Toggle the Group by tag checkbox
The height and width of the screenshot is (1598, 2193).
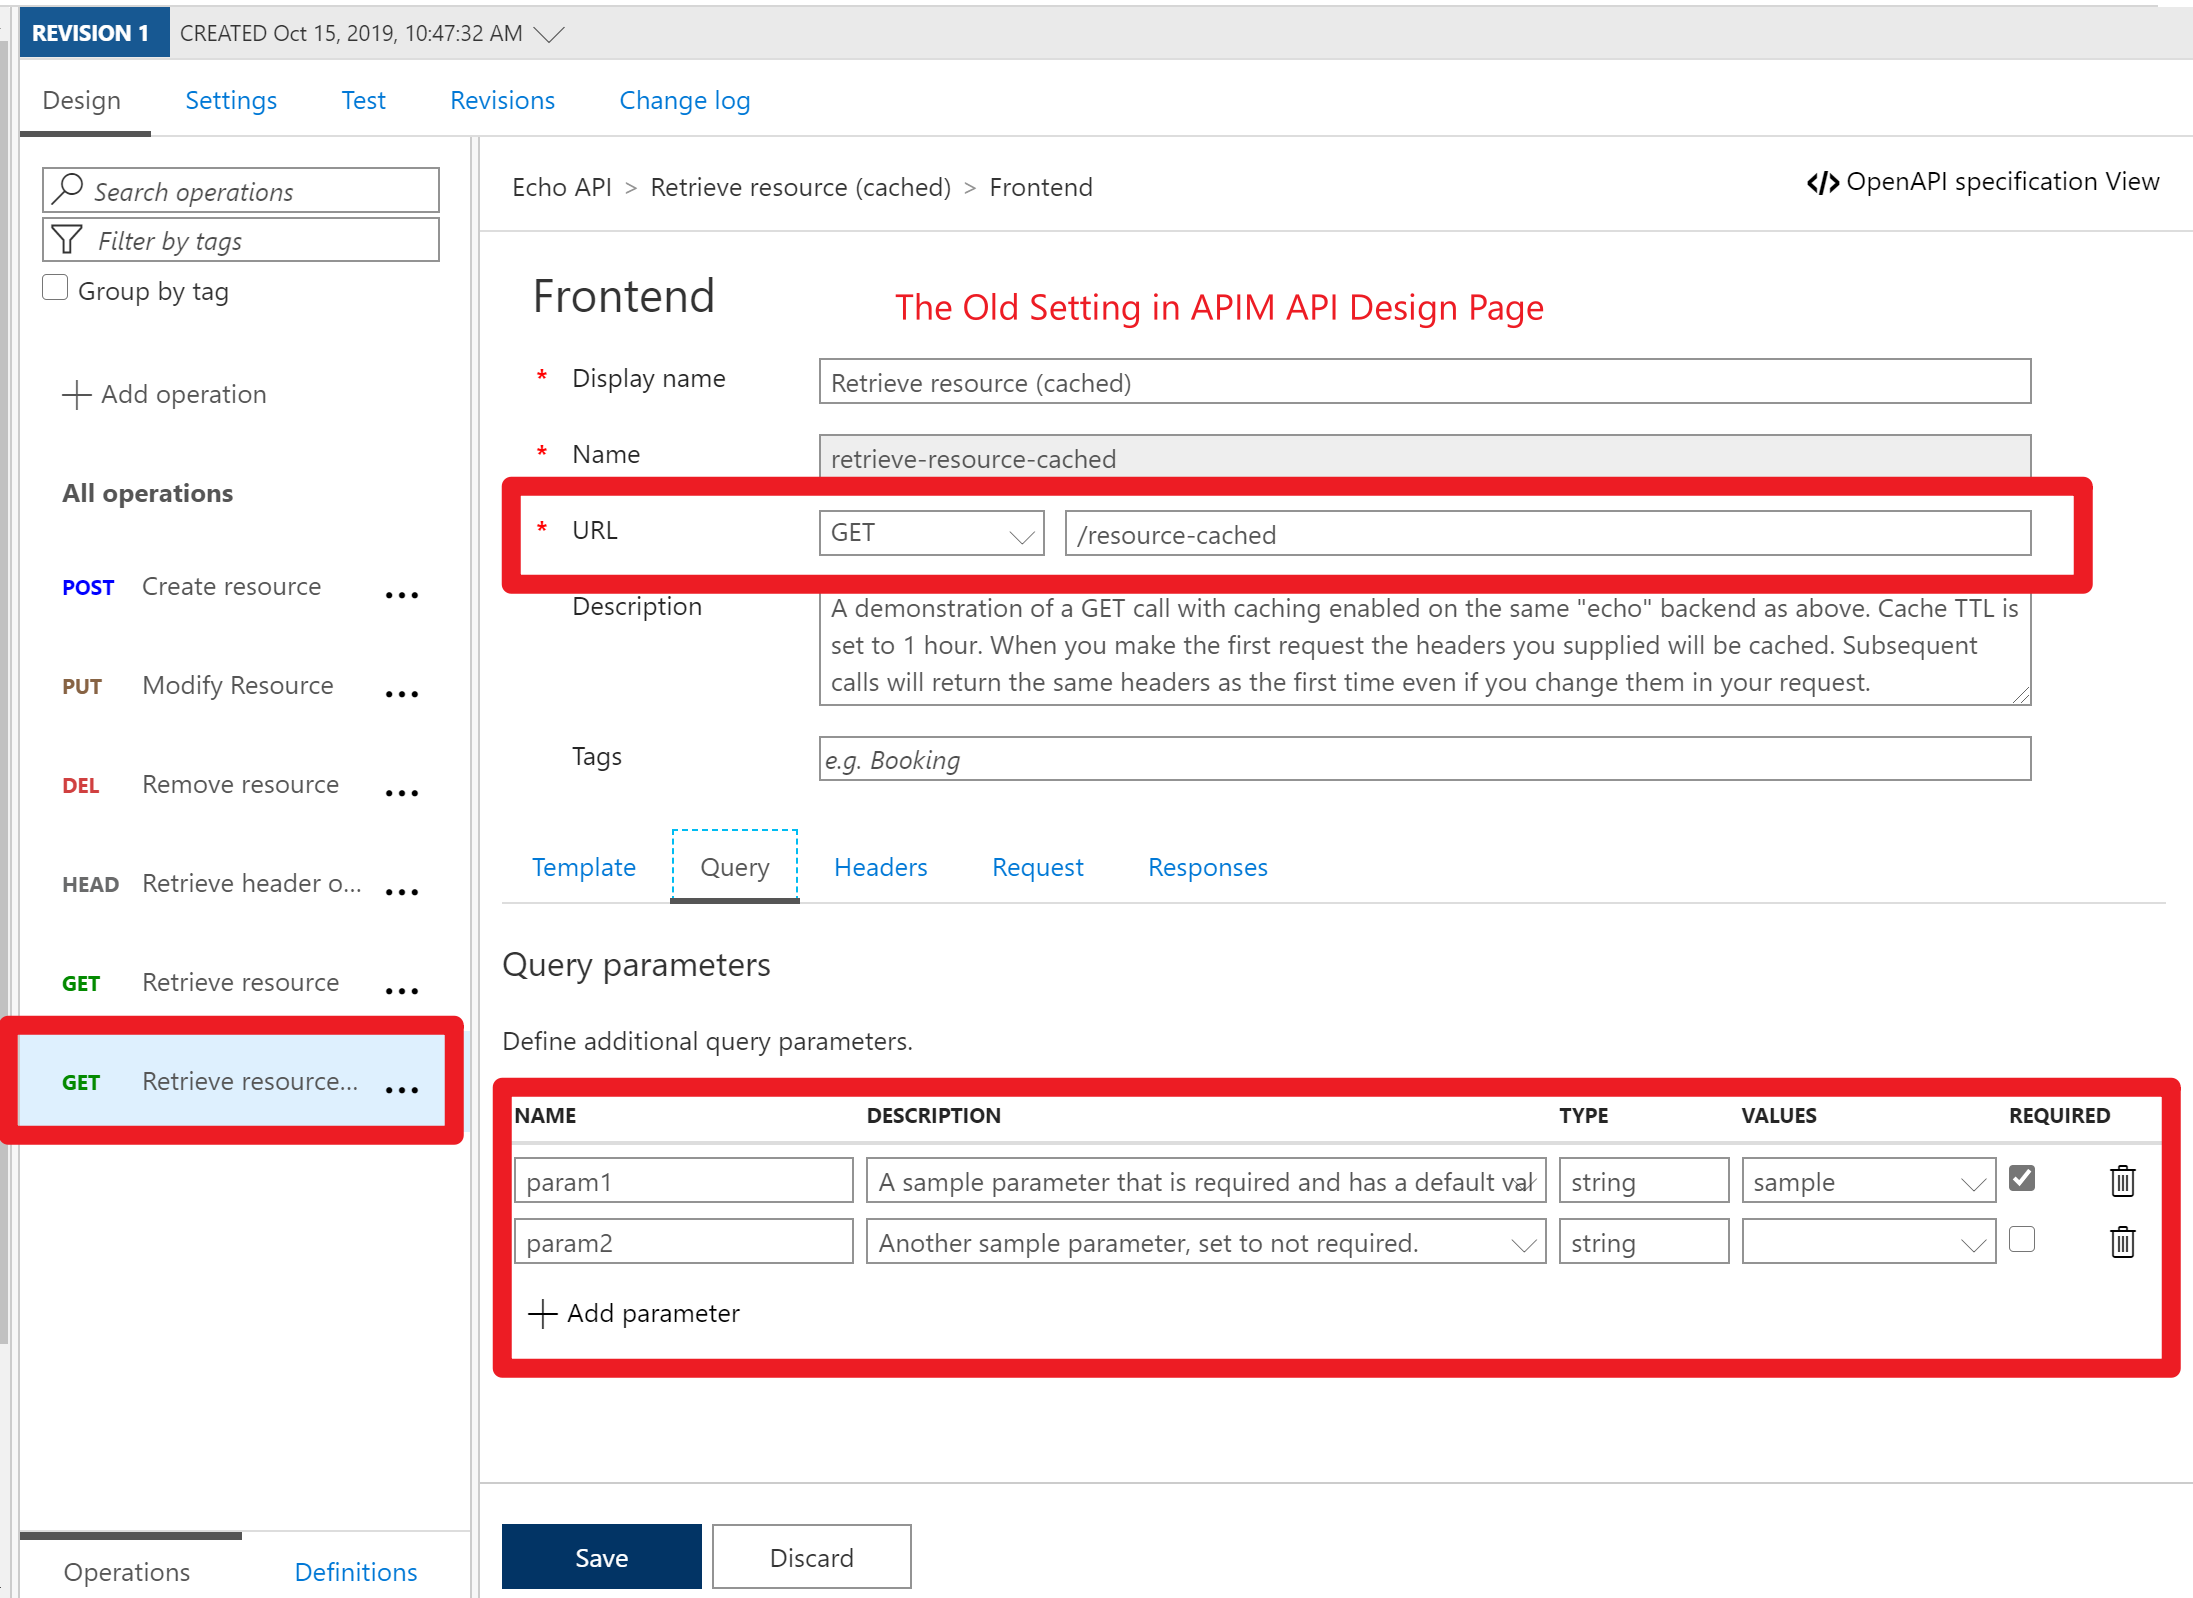click(56, 289)
